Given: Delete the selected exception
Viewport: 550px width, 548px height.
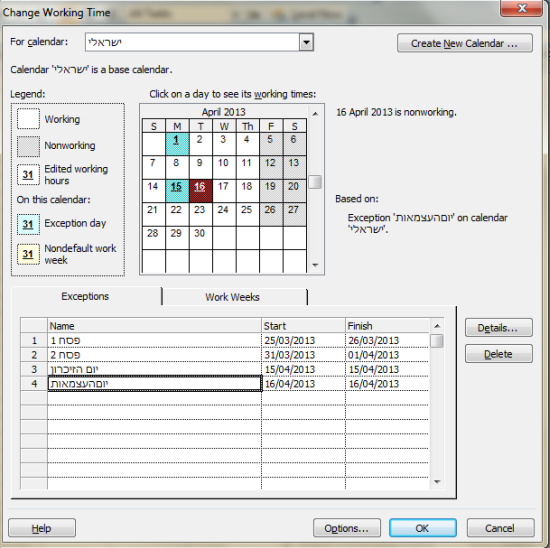Looking at the screenshot, I should pos(498,354).
